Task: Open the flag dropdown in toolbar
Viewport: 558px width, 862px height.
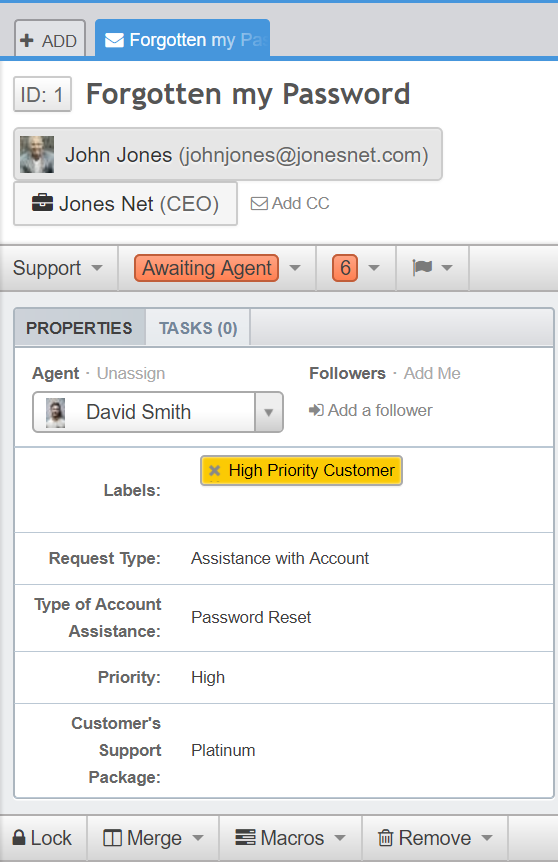Action: (x=432, y=268)
